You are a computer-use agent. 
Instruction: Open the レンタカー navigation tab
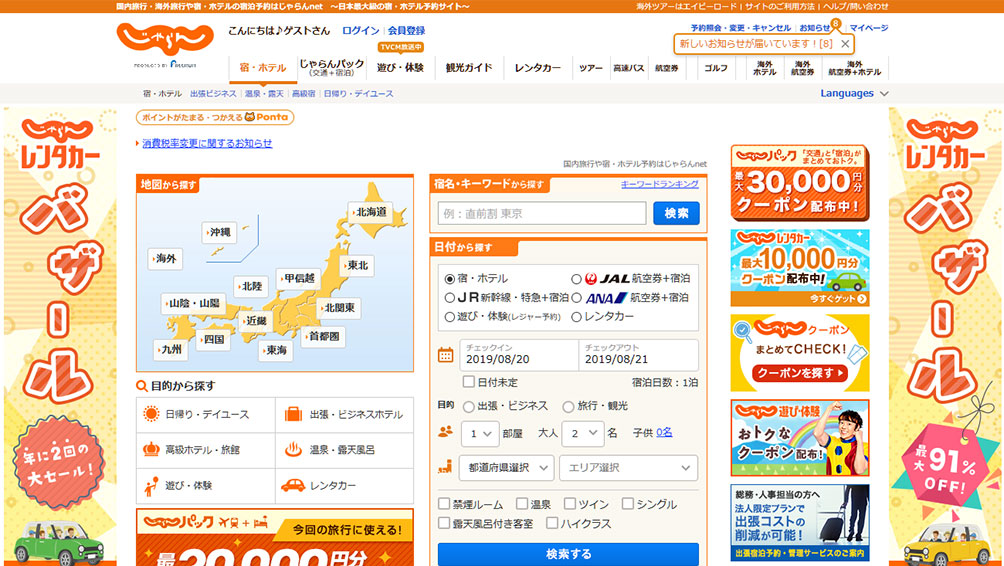pyautogui.click(x=537, y=68)
